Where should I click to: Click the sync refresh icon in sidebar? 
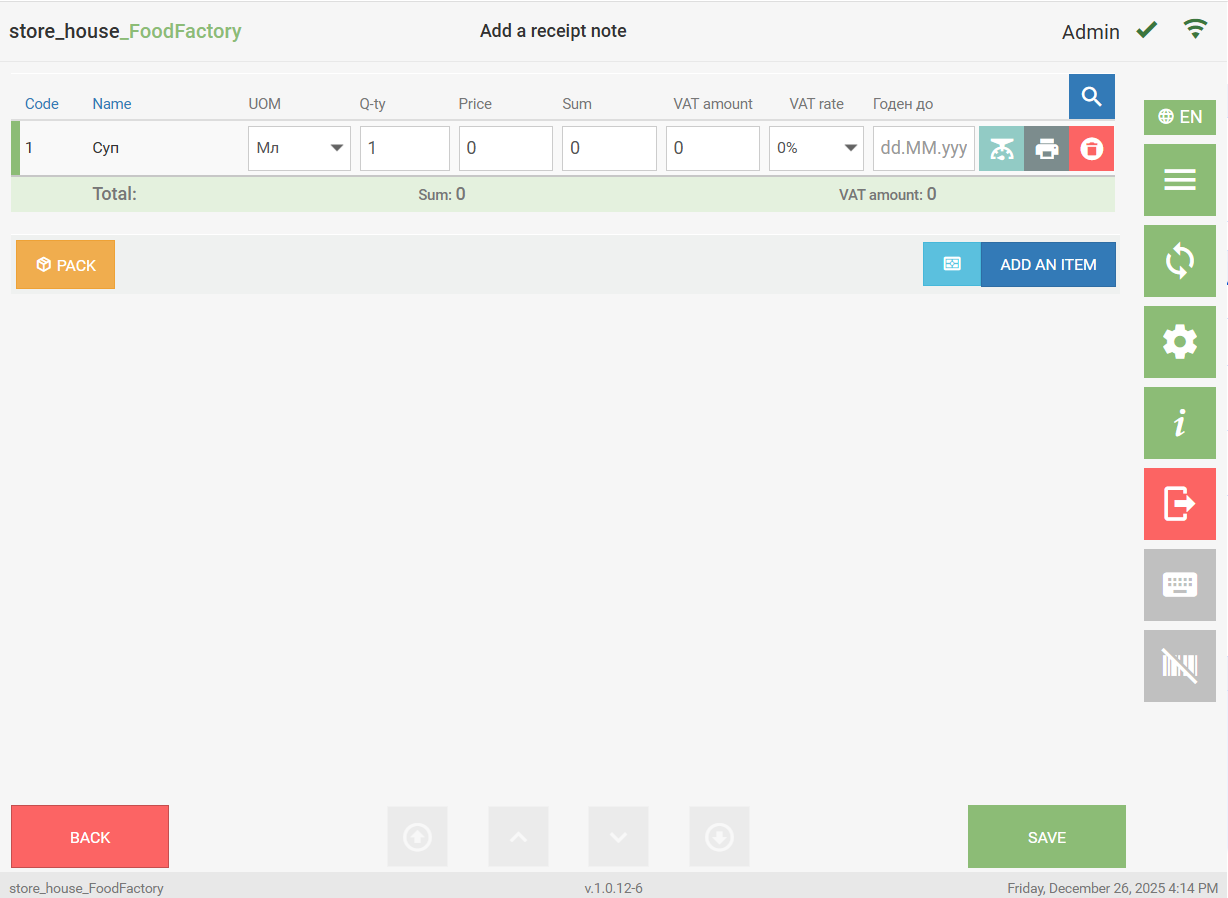tap(1179, 261)
